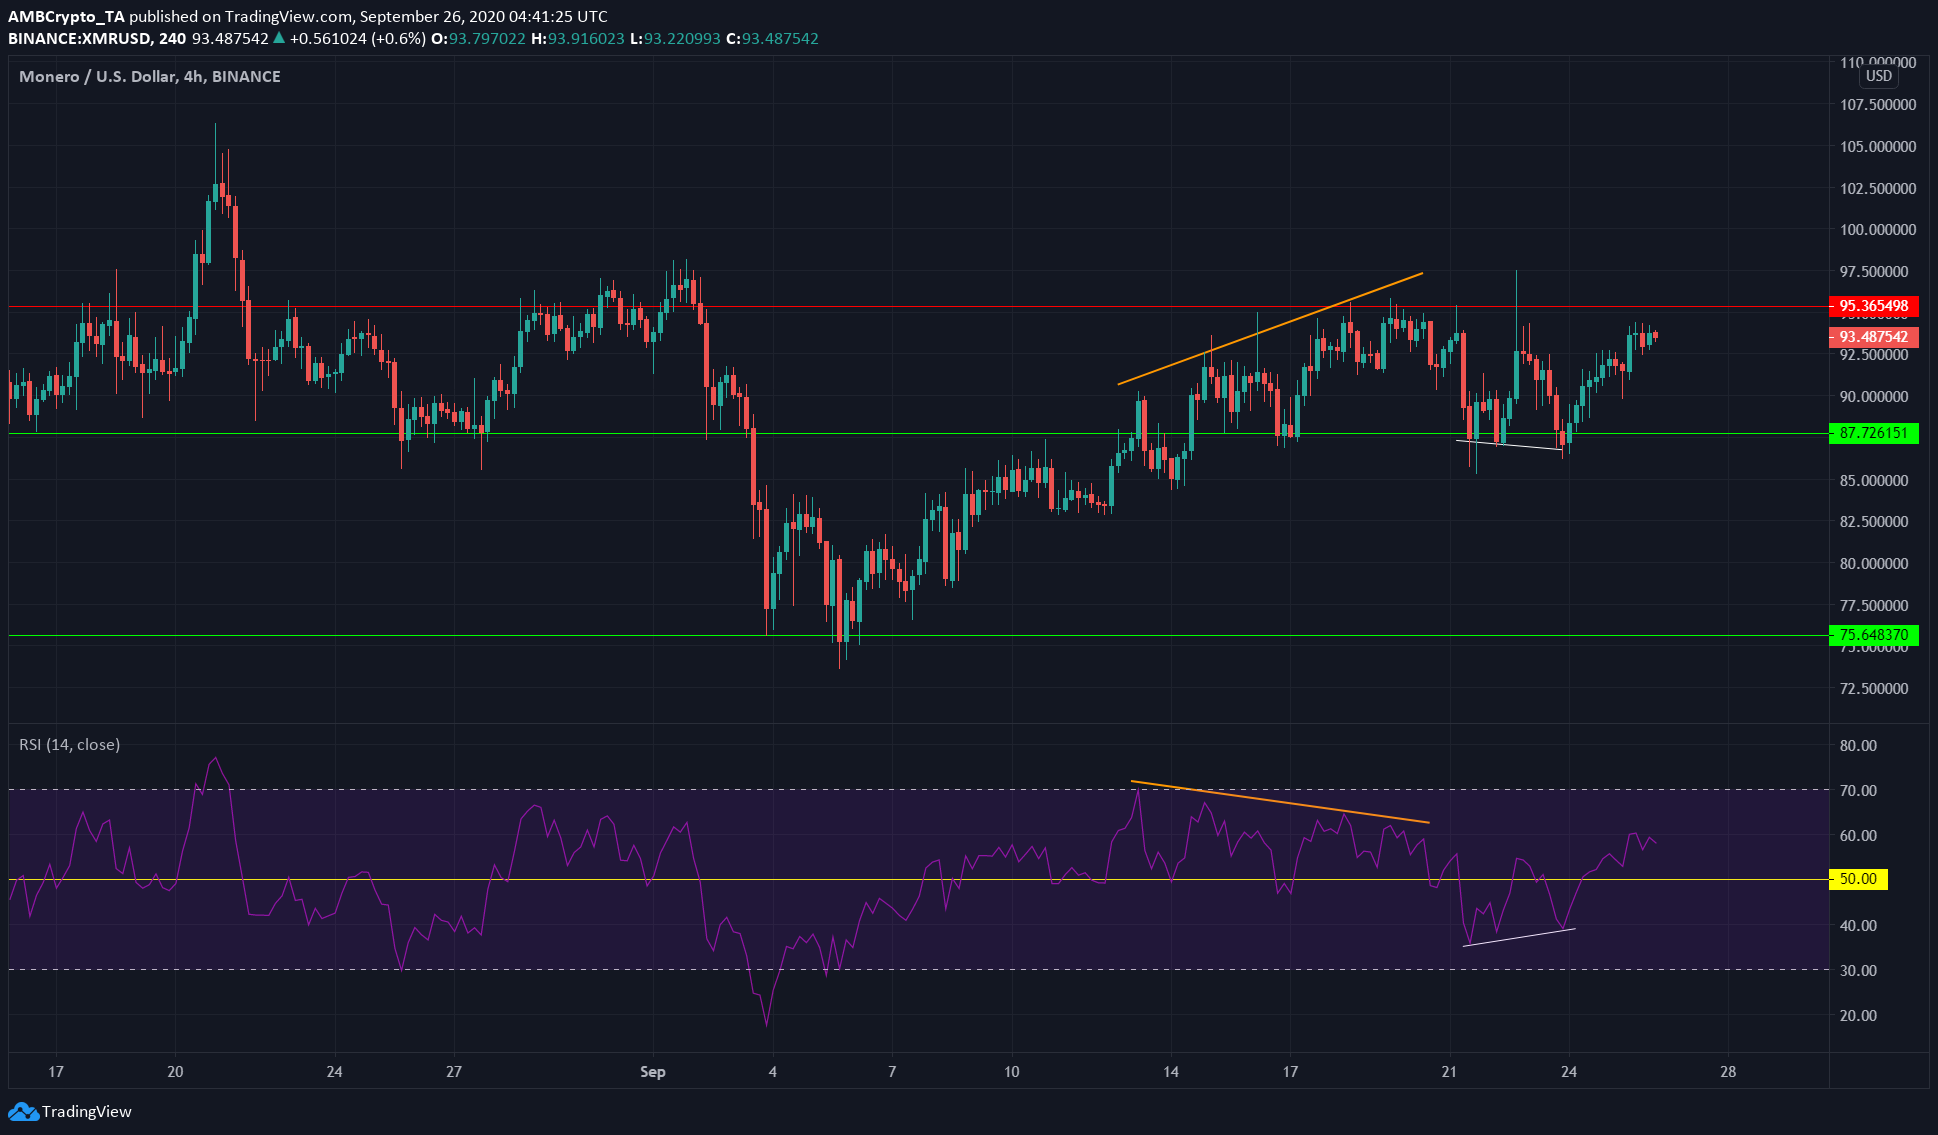The width and height of the screenshot is (1938, 1135).
Task: Click the yellow RSI 50.00 label
Action: pos(1858,879)
